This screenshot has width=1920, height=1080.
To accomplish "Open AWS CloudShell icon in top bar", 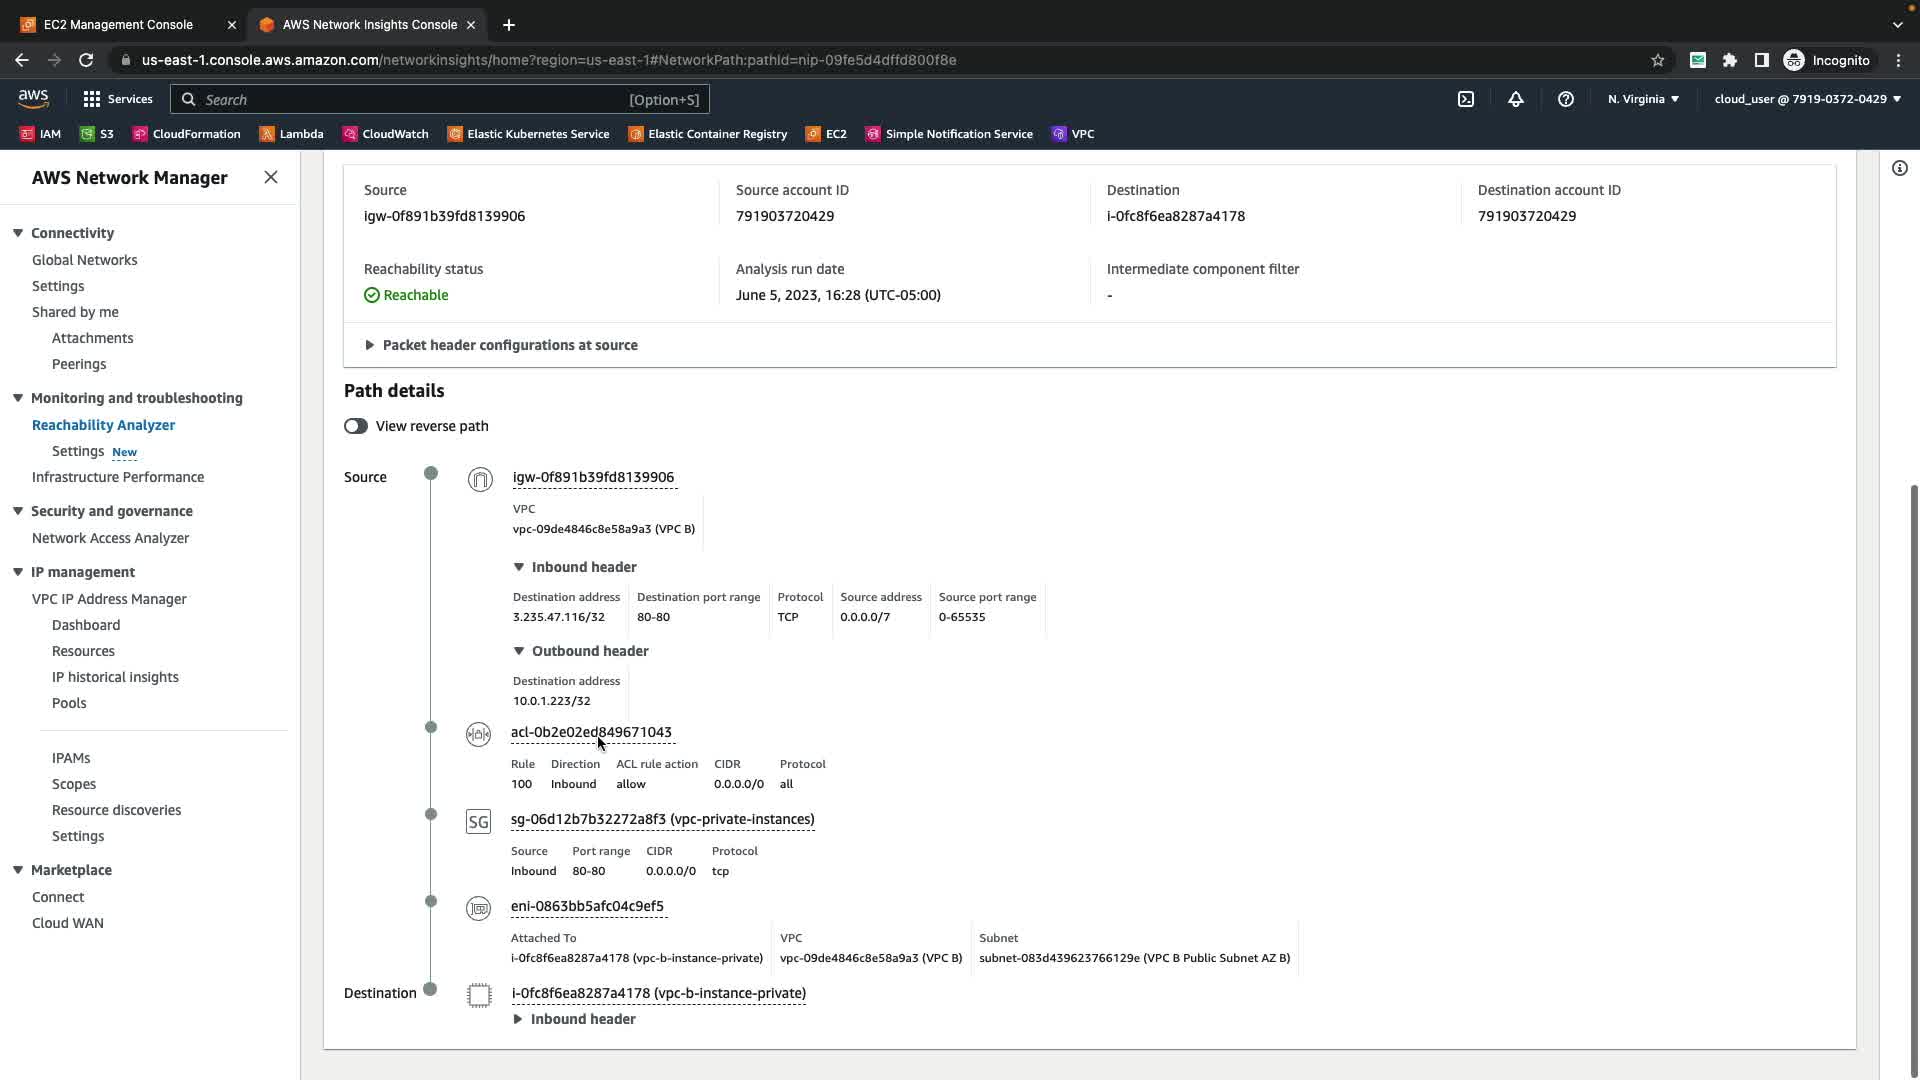I will 1466,99.
